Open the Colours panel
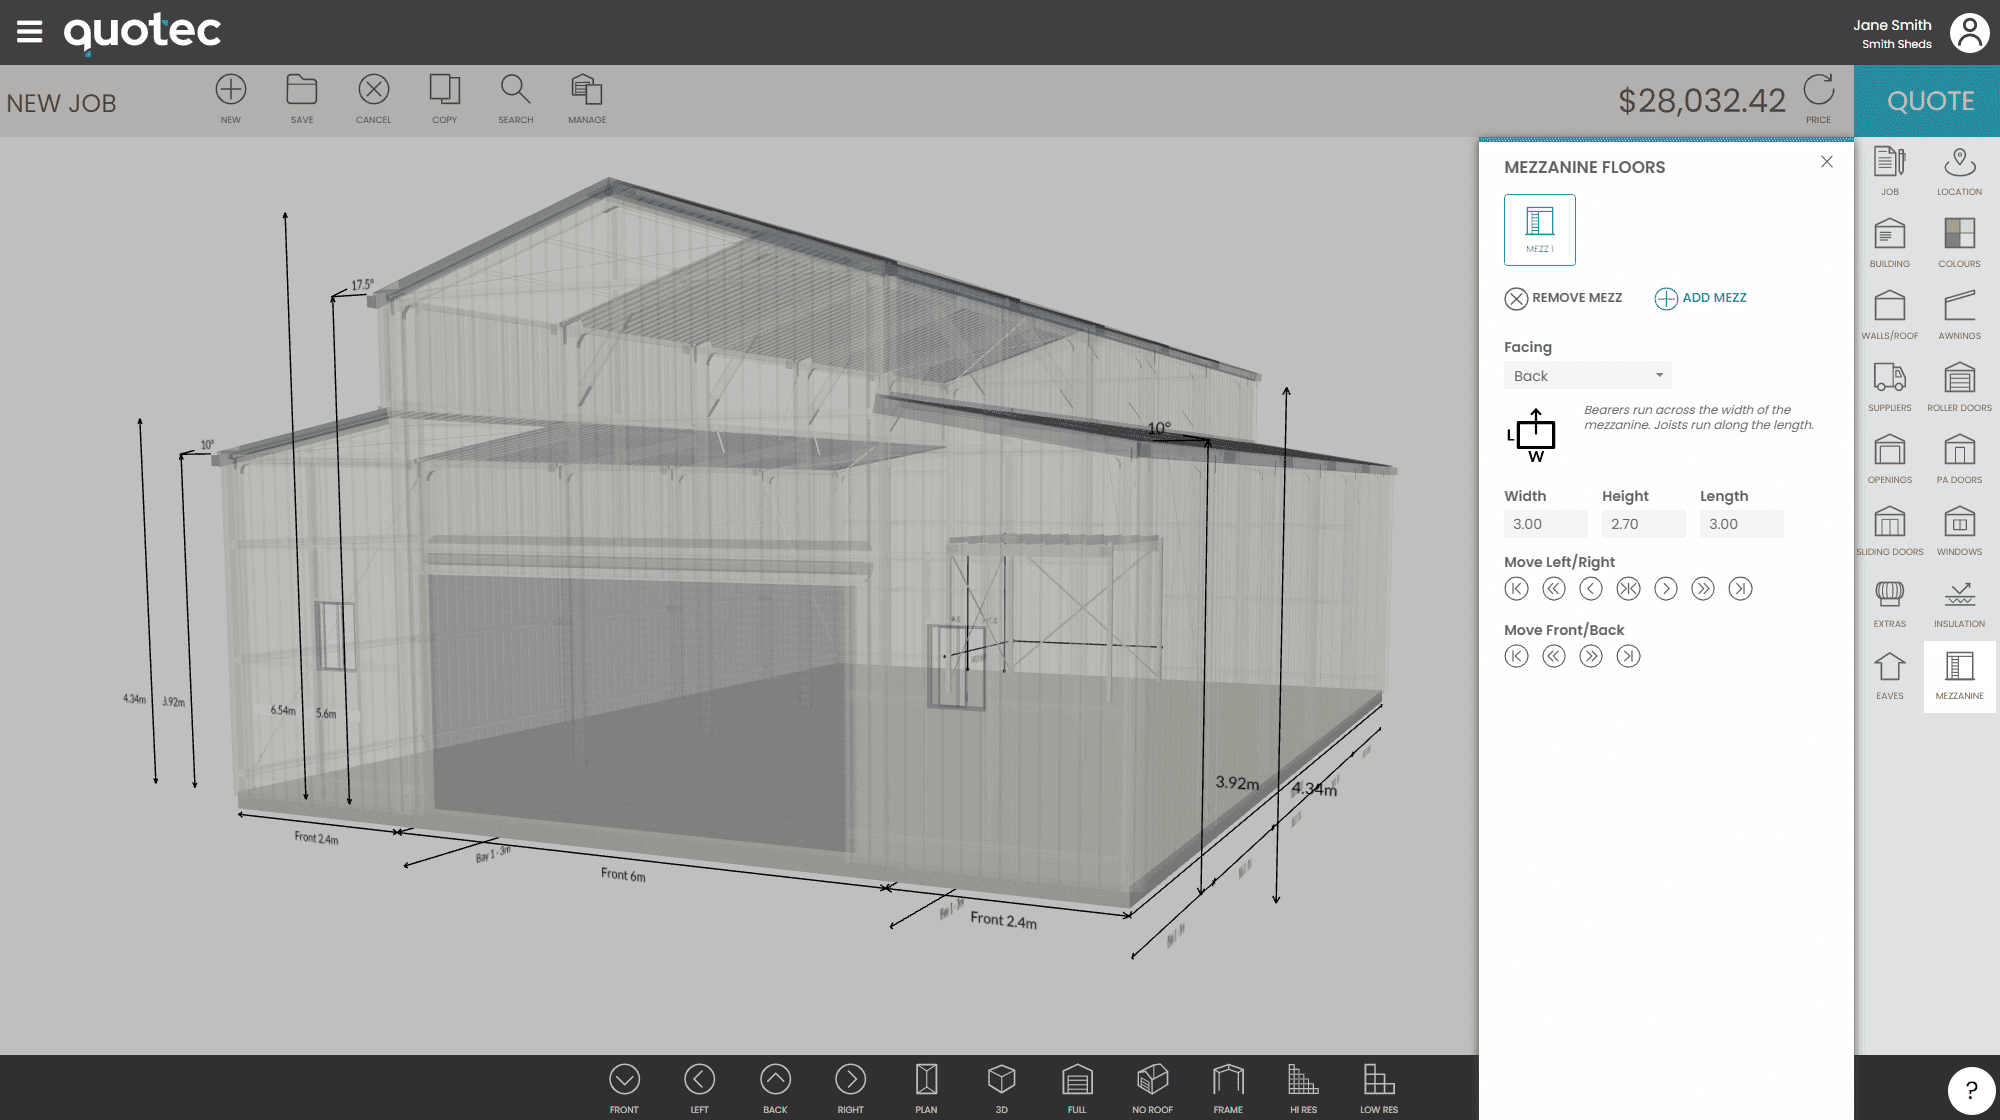This screenshot has height=1120, width=2000. 1958,239
